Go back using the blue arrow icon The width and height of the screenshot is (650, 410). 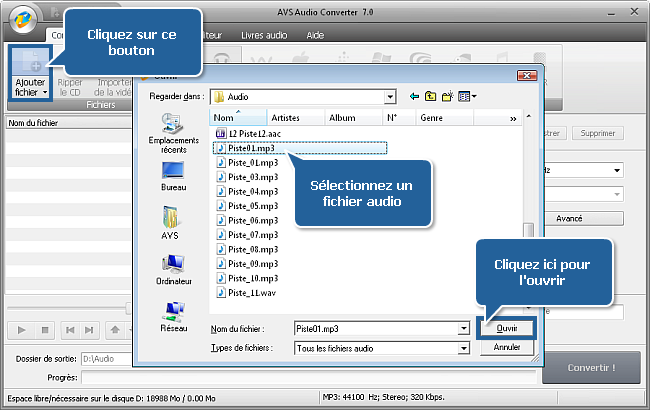point(414,97)
